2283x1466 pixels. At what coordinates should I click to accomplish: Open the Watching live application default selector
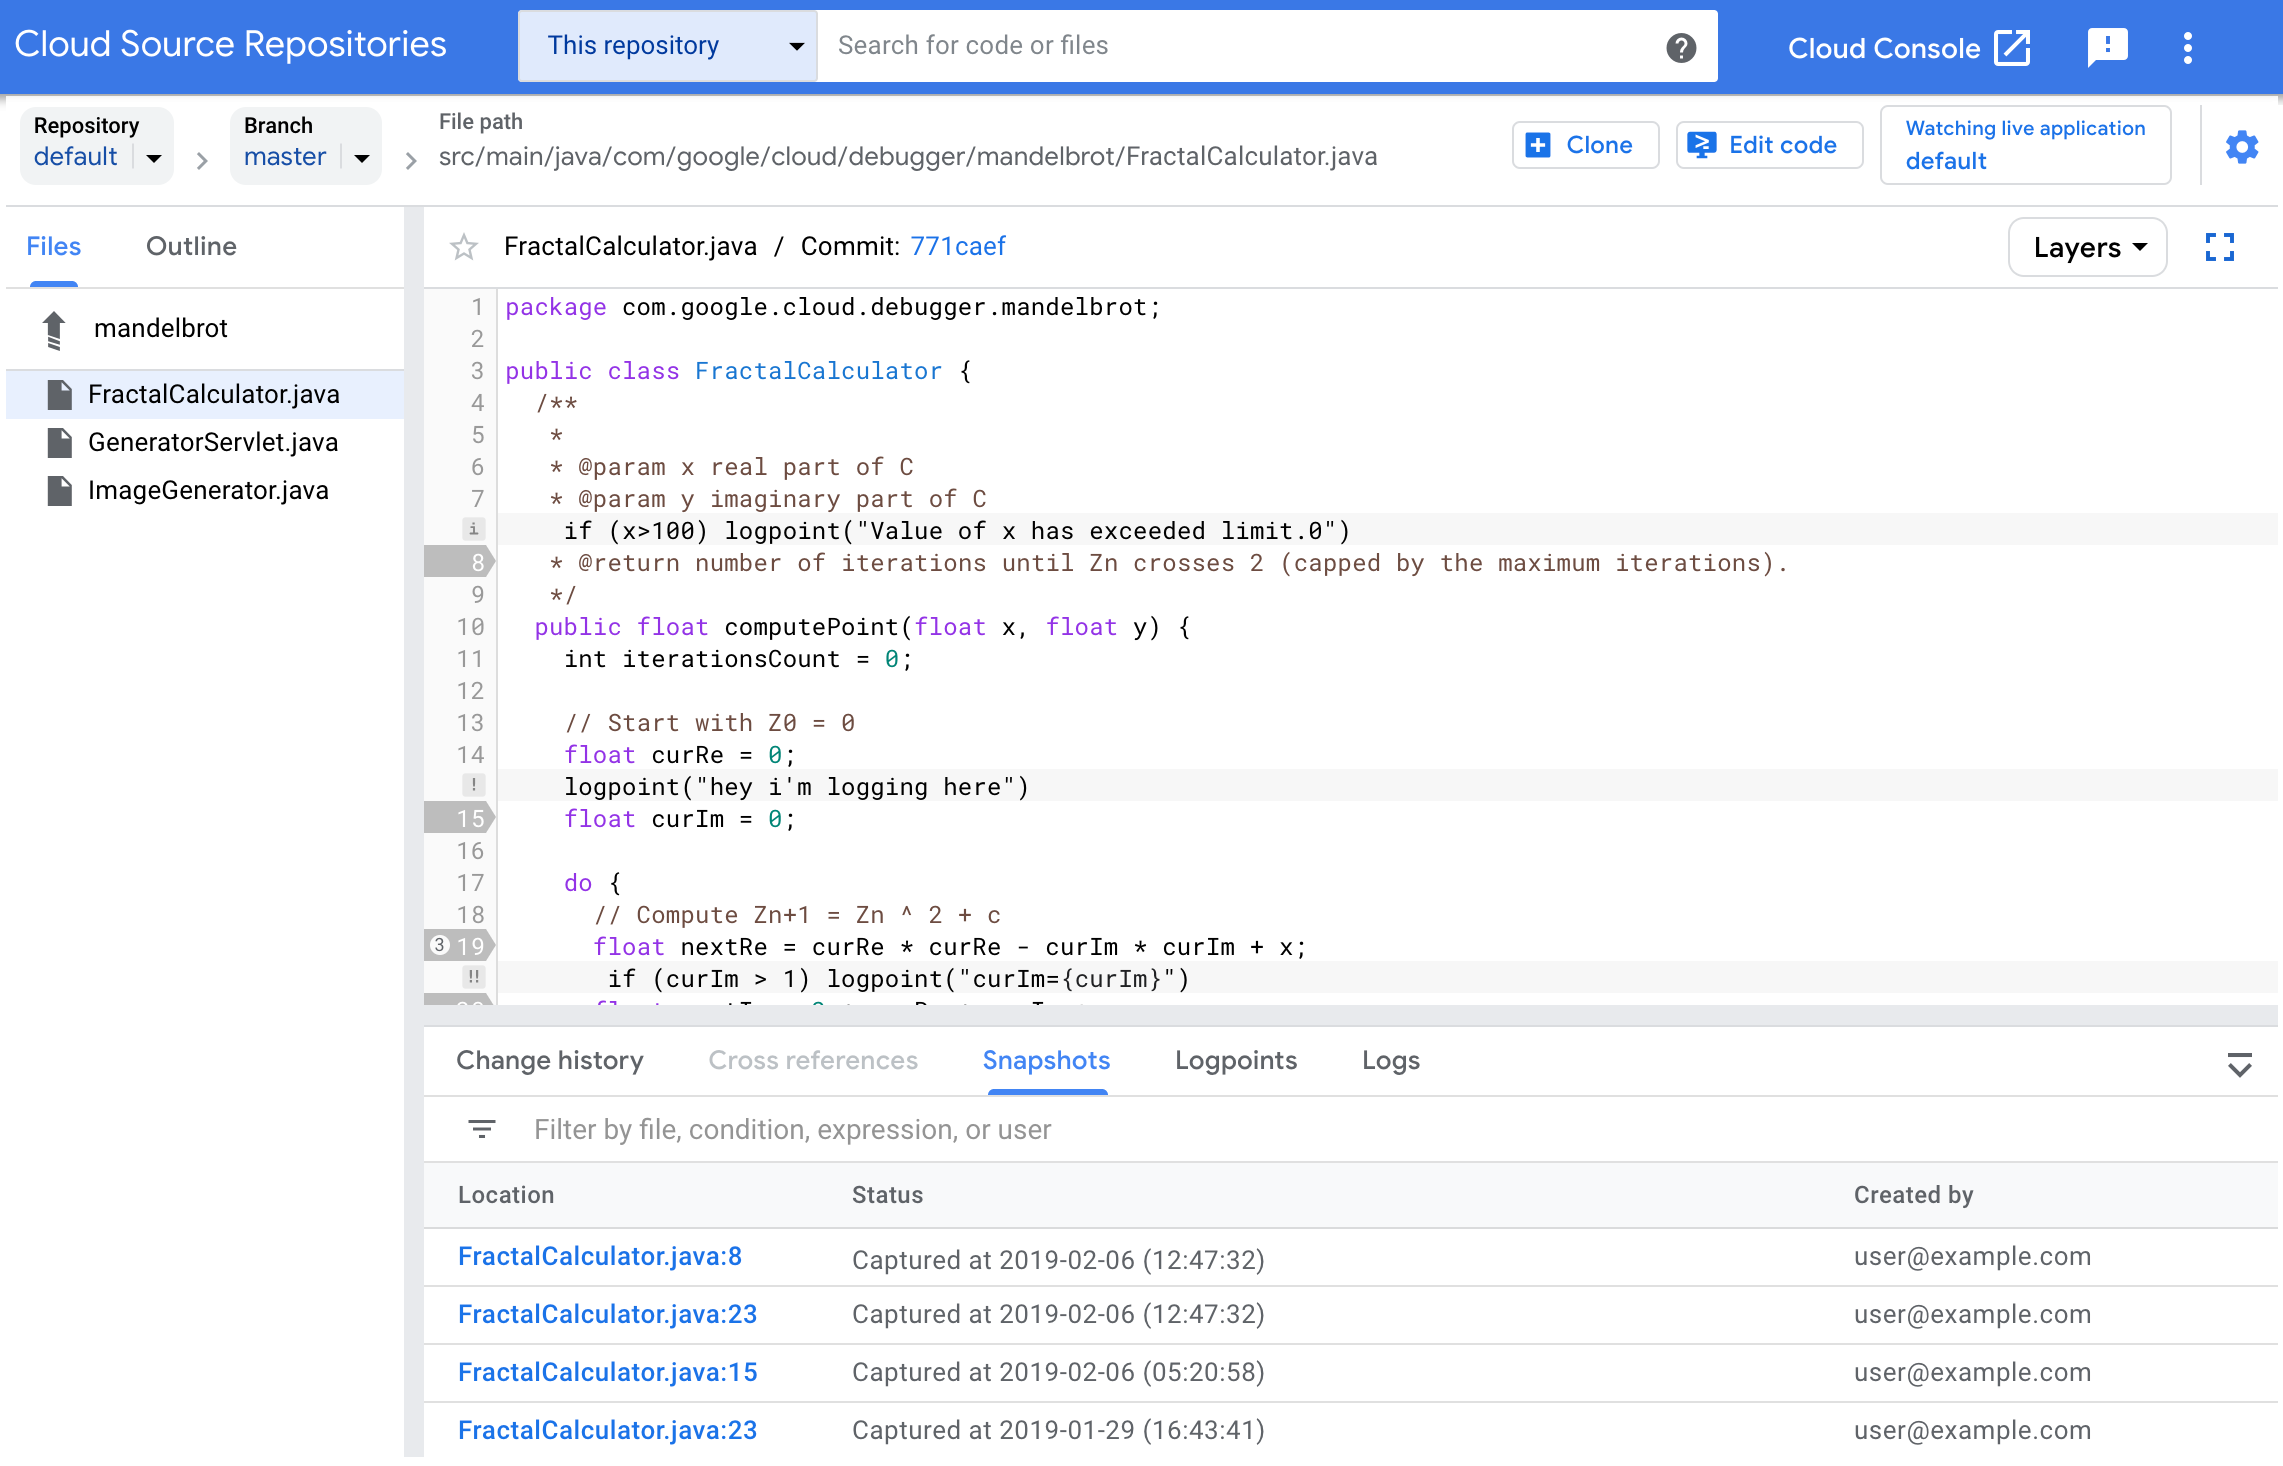2025,145
